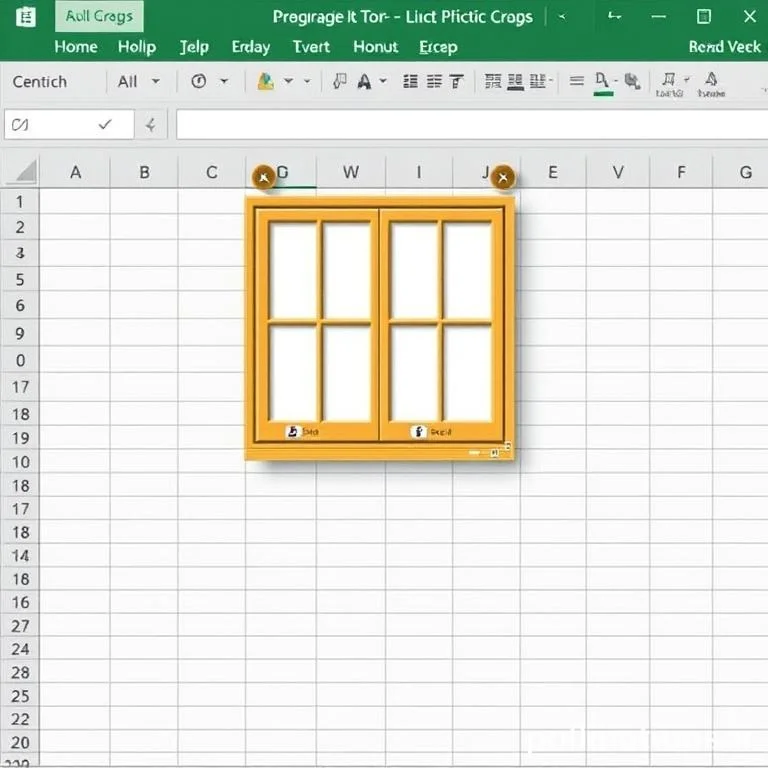Select column B header
Viewport: 768px width, 768px height.
tap(144, 172)
